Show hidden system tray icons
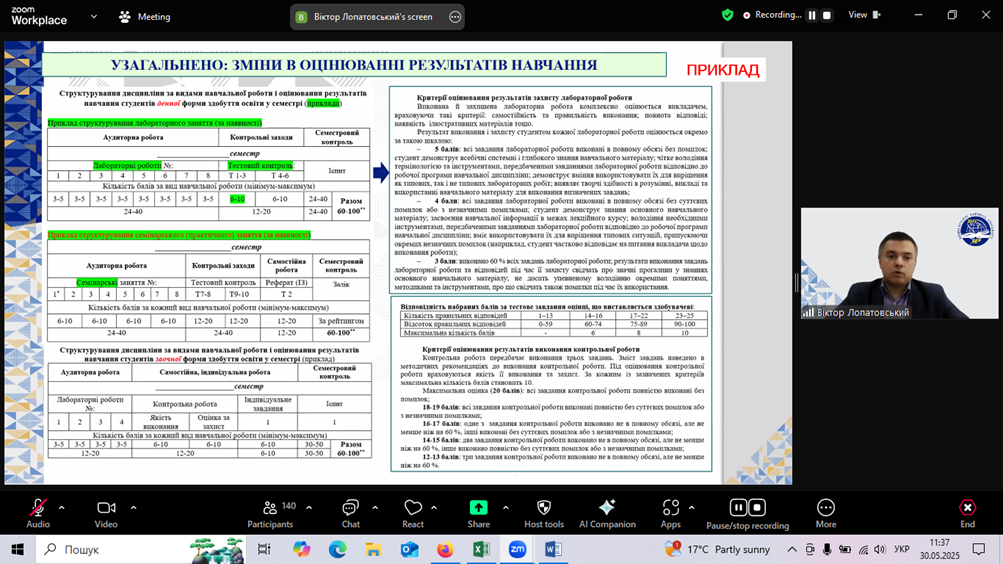1003x564 pixels. pyautogui.click(x=792, y=549)
